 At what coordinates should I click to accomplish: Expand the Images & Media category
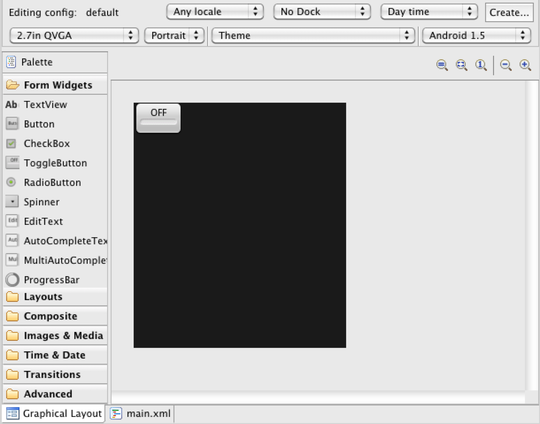pos(55,335)
